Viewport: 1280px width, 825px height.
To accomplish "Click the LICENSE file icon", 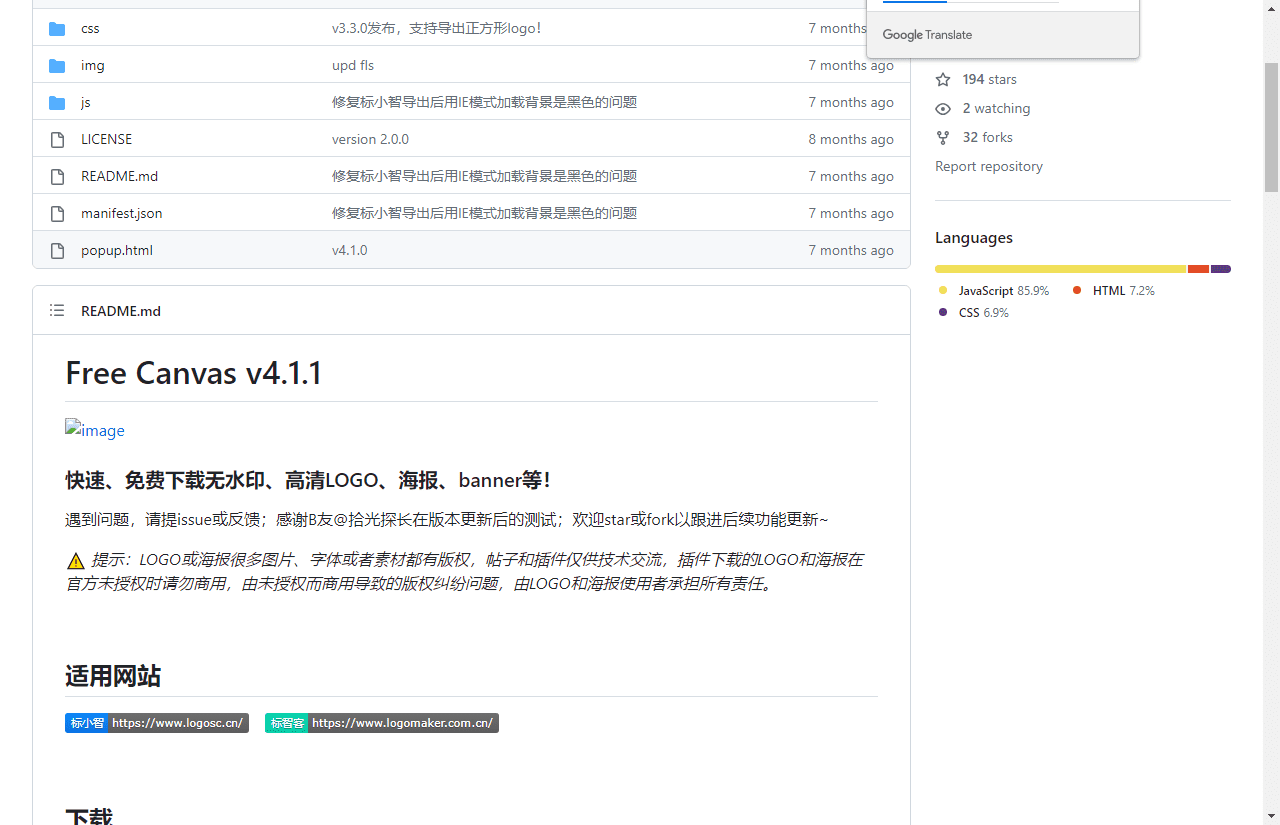I will click(57, 139).
